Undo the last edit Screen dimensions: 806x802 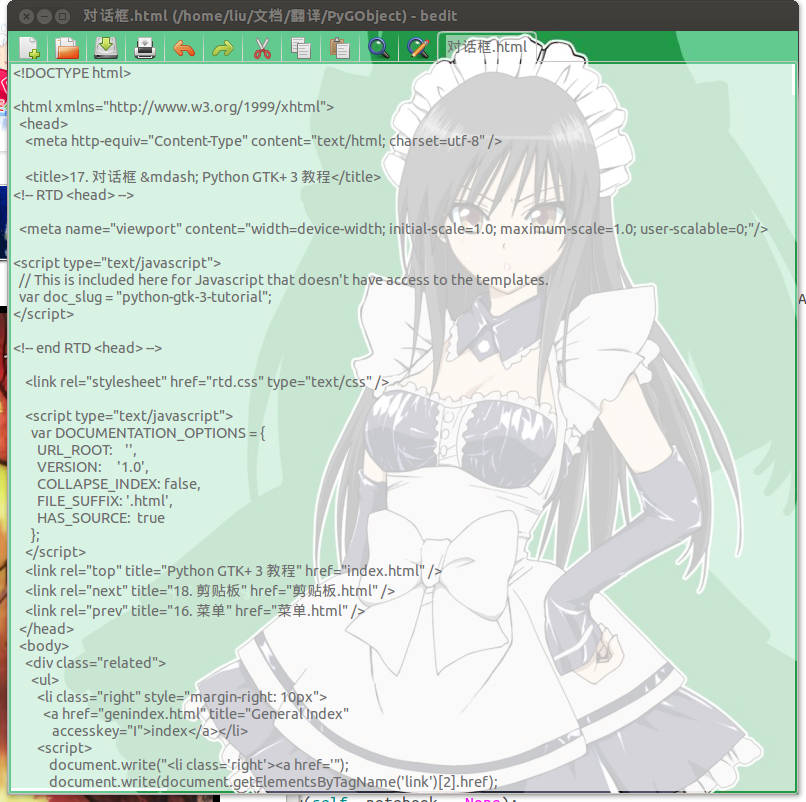click(184, 48)
